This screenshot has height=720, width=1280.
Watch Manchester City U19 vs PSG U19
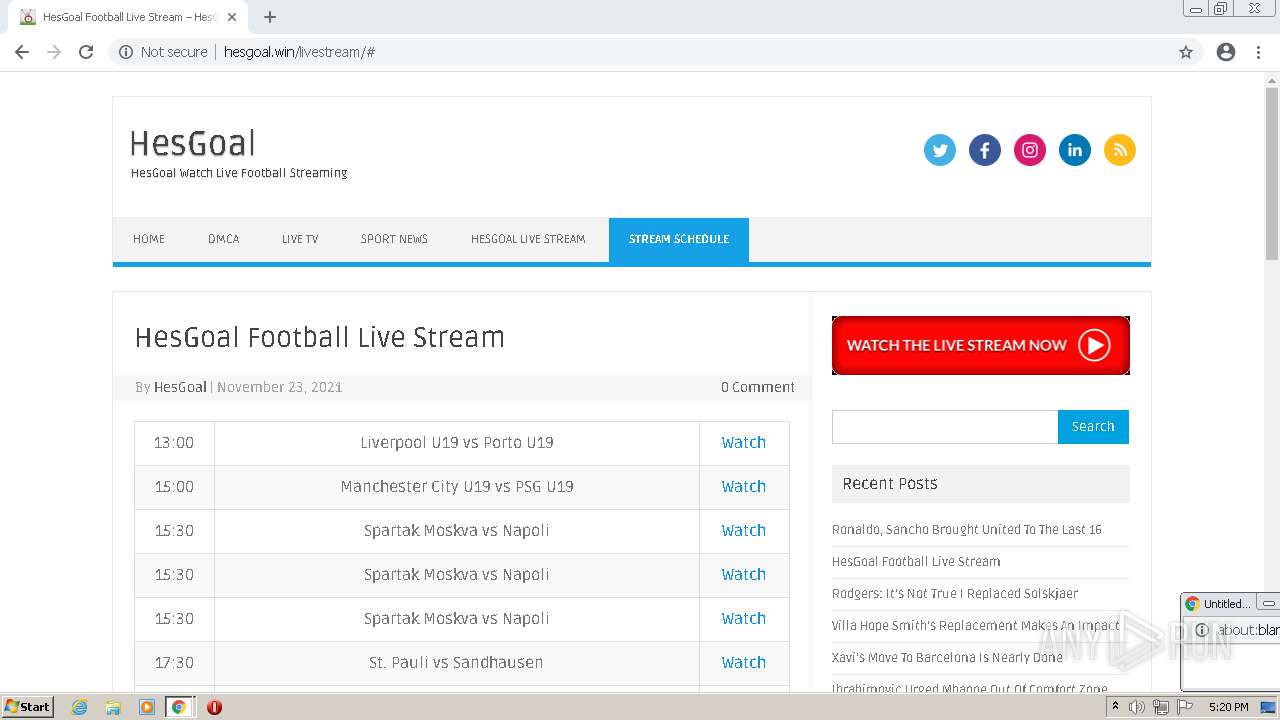coord(743,486)
